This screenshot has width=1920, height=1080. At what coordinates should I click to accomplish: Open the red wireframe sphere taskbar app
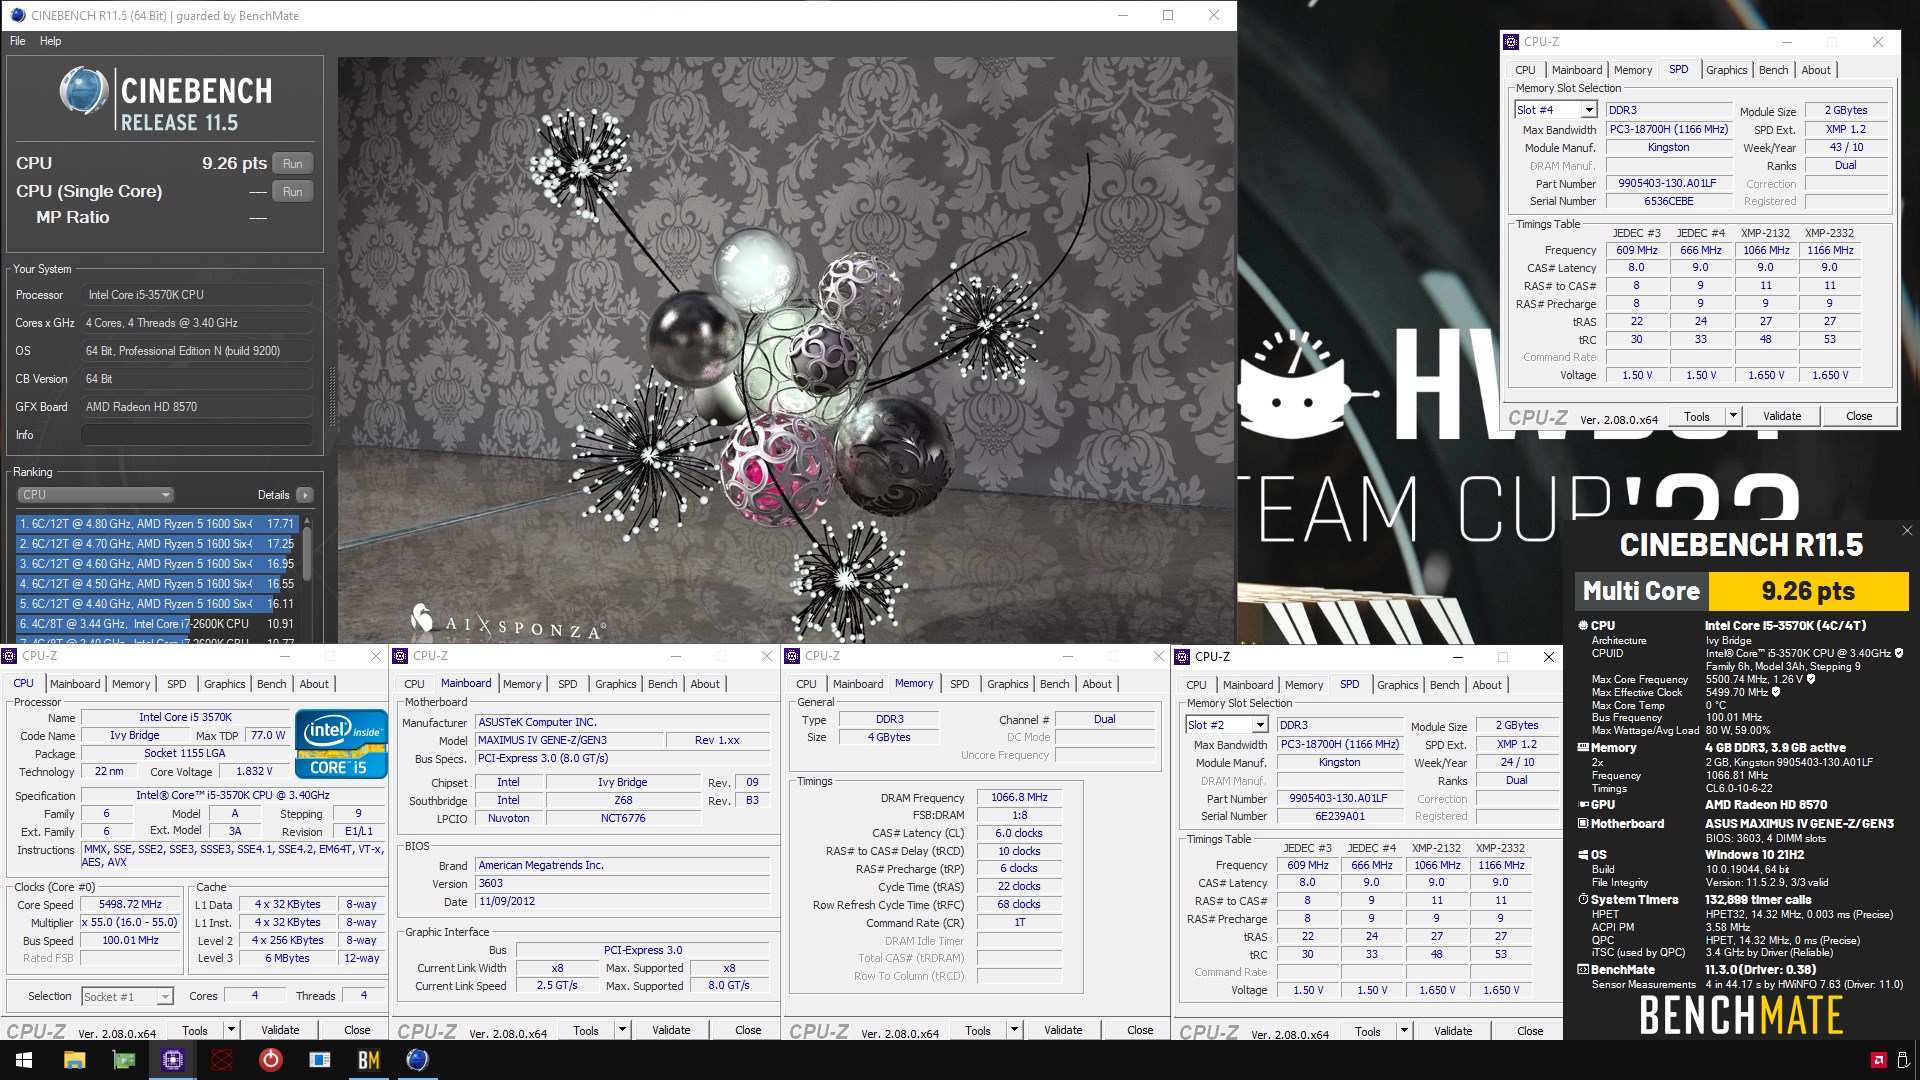tap(222, 1060)
